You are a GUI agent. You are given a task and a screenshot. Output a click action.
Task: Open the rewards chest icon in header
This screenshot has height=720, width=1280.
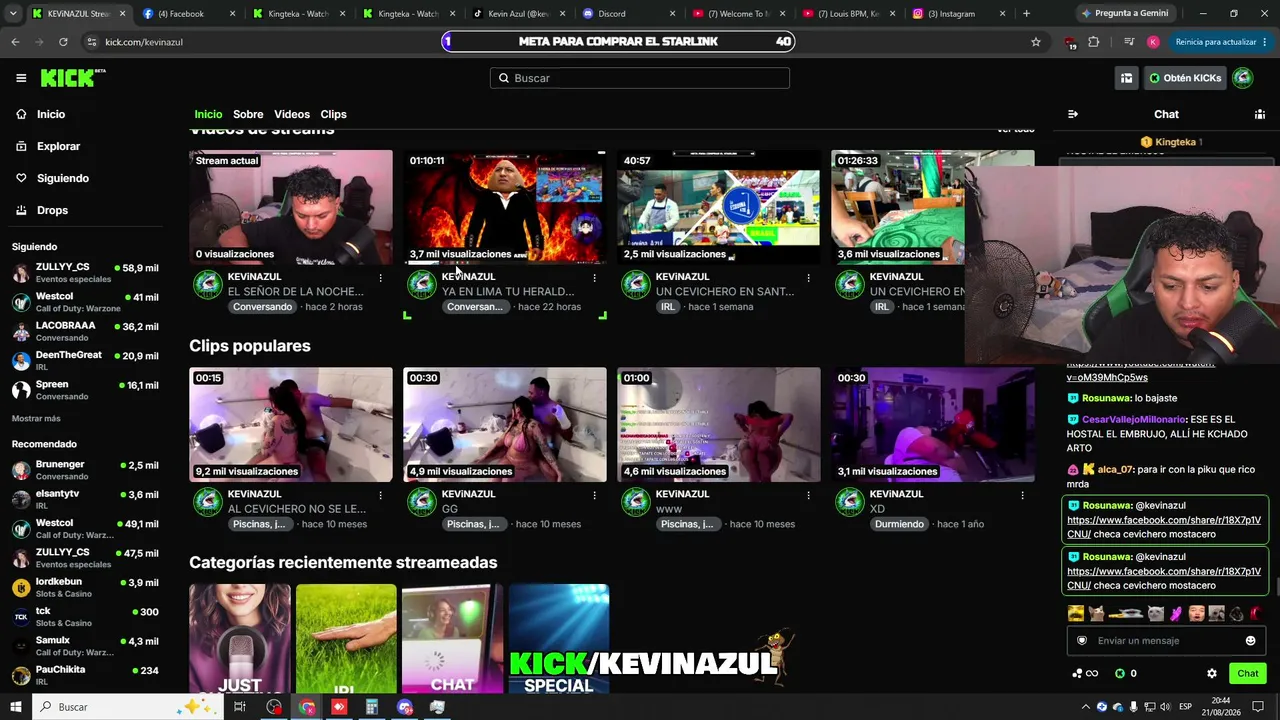(x=1126, y=78)
